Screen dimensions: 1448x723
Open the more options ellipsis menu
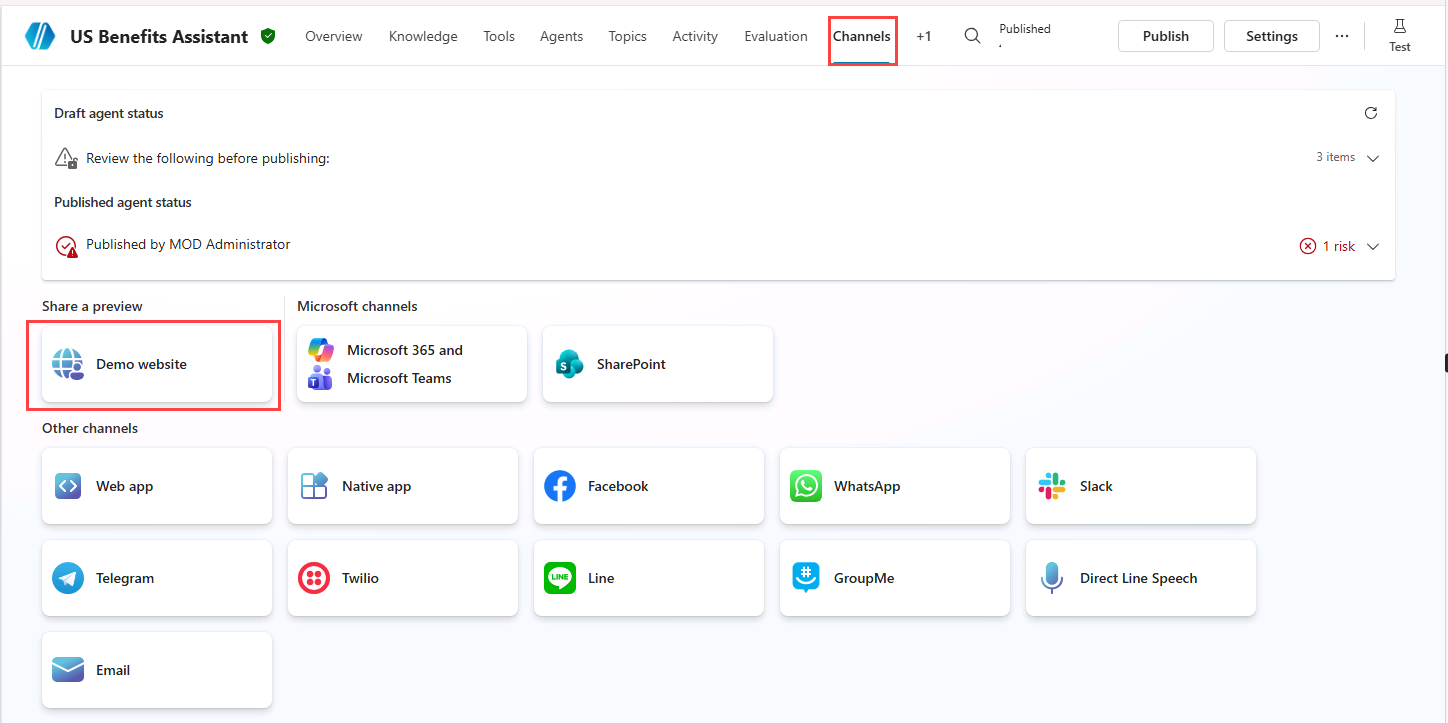pos(1342,36)
